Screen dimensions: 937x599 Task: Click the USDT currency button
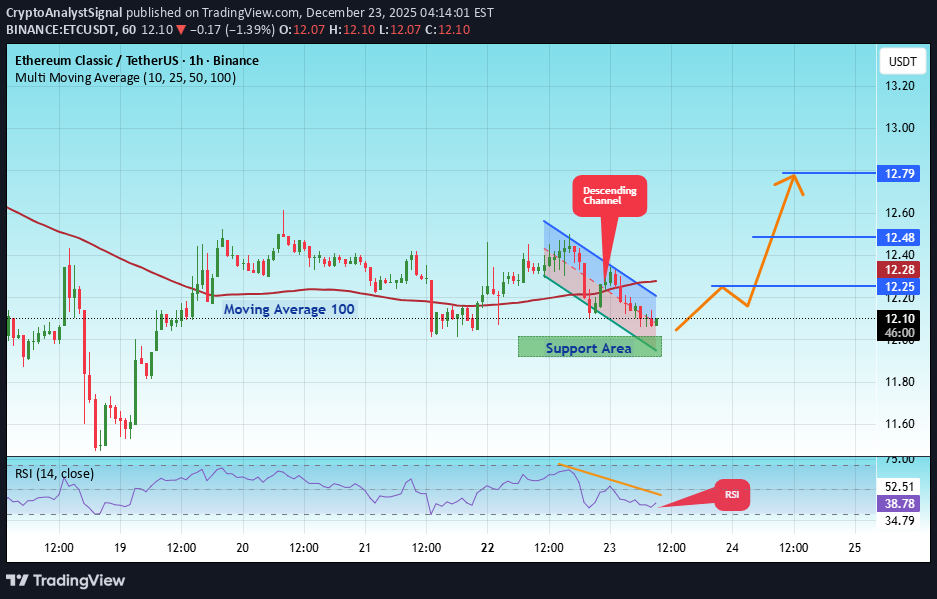(x=901, y=61)
